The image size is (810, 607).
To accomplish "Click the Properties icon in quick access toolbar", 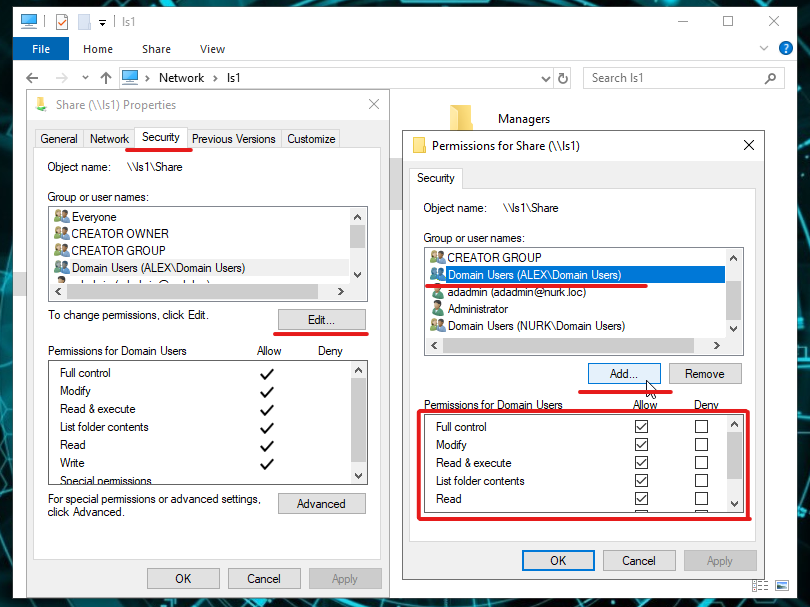I will pyautogui.click(x=62, y=21).
